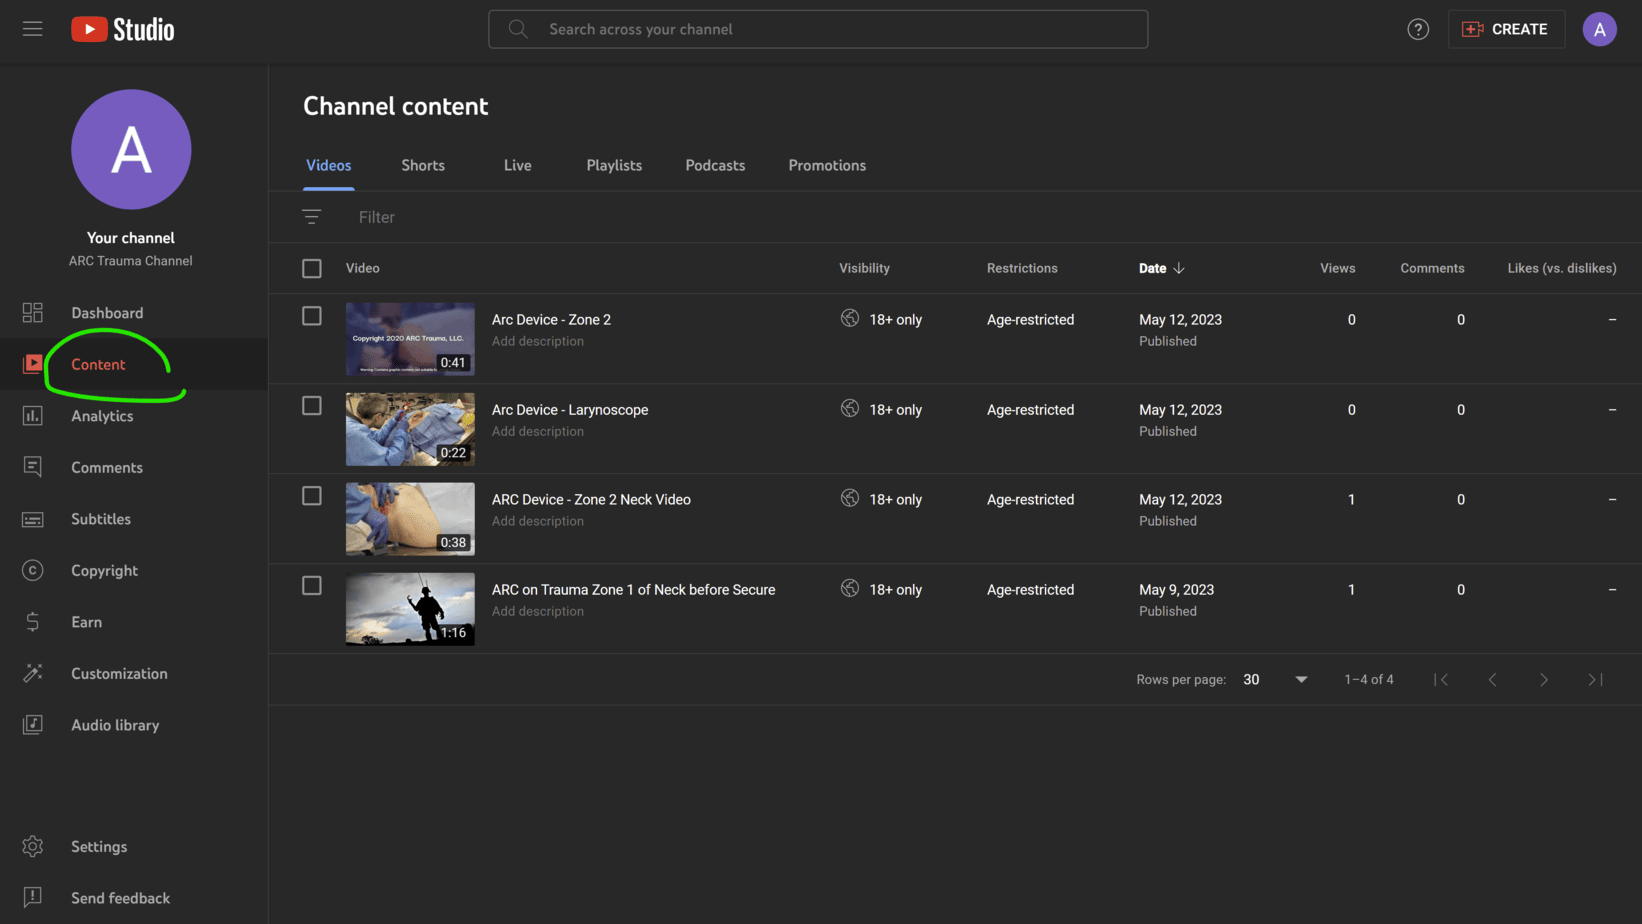Click ARC Trauma Channel name

point(131,261)
